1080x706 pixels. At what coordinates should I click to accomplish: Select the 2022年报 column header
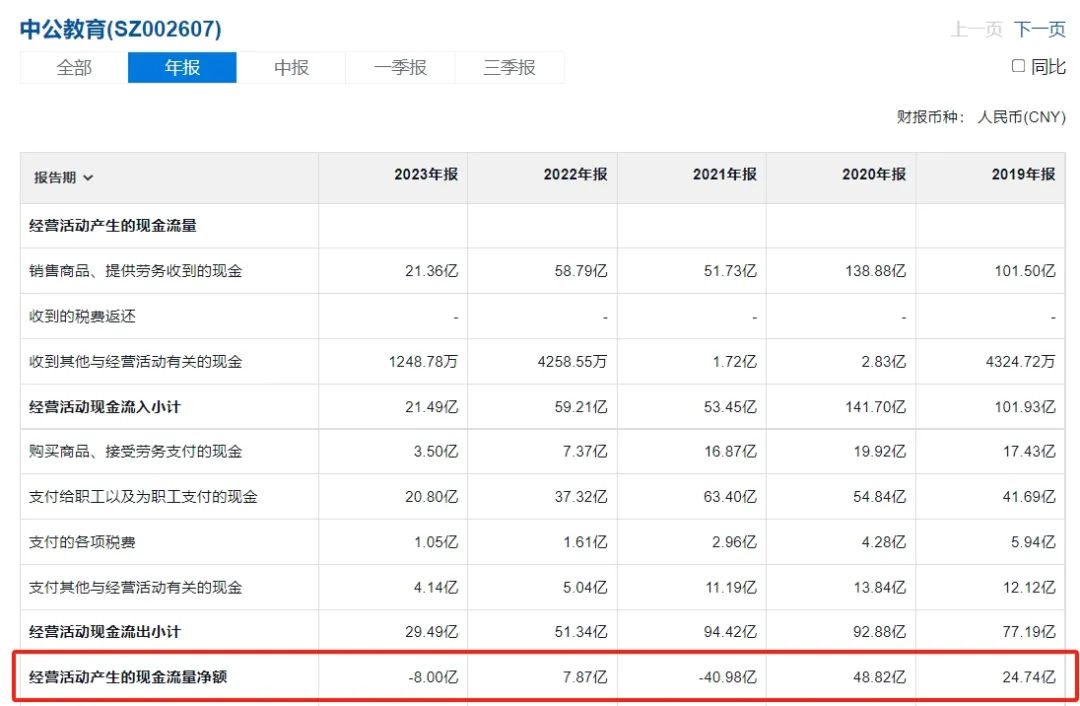pyautogui.click(x=575, y=175)
